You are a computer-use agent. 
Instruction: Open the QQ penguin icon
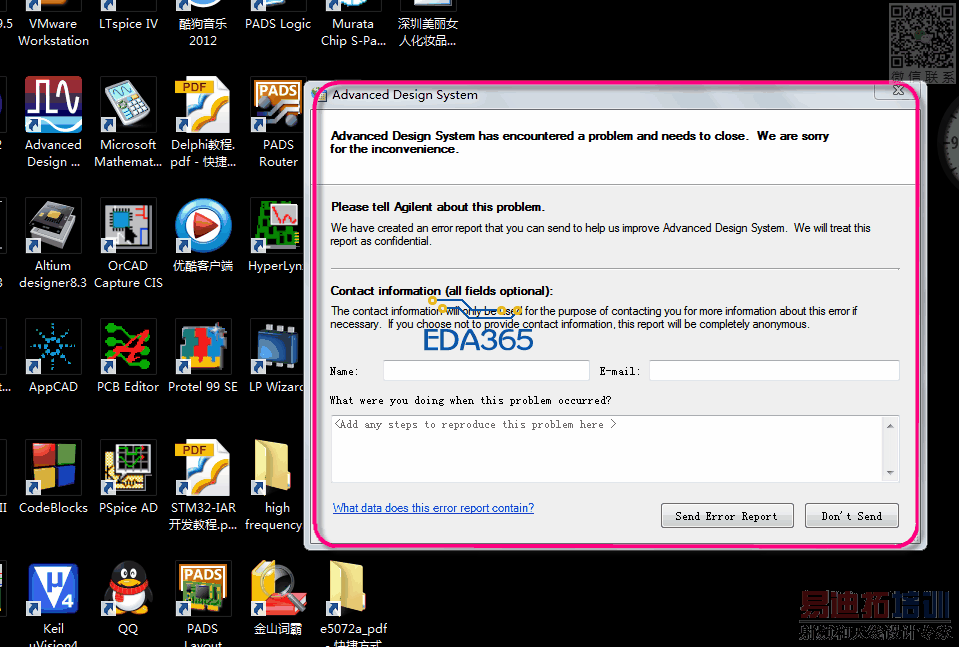[128, 598]
